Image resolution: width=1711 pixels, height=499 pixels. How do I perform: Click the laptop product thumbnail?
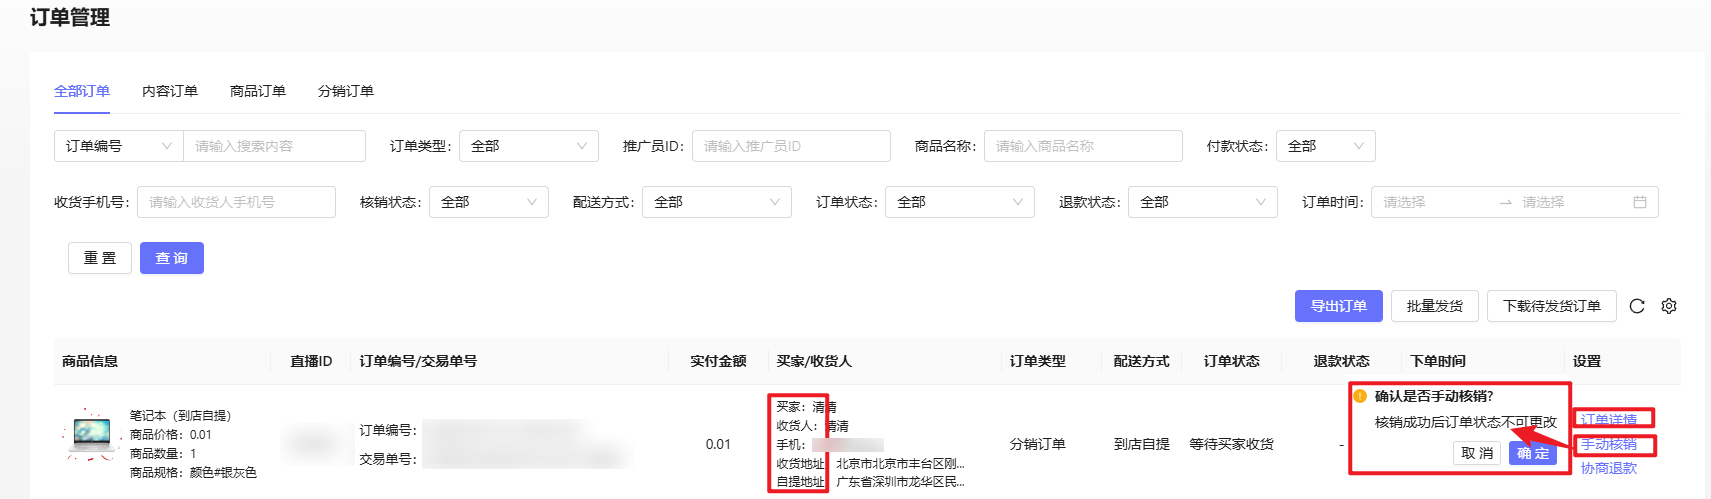pos(91,435)
